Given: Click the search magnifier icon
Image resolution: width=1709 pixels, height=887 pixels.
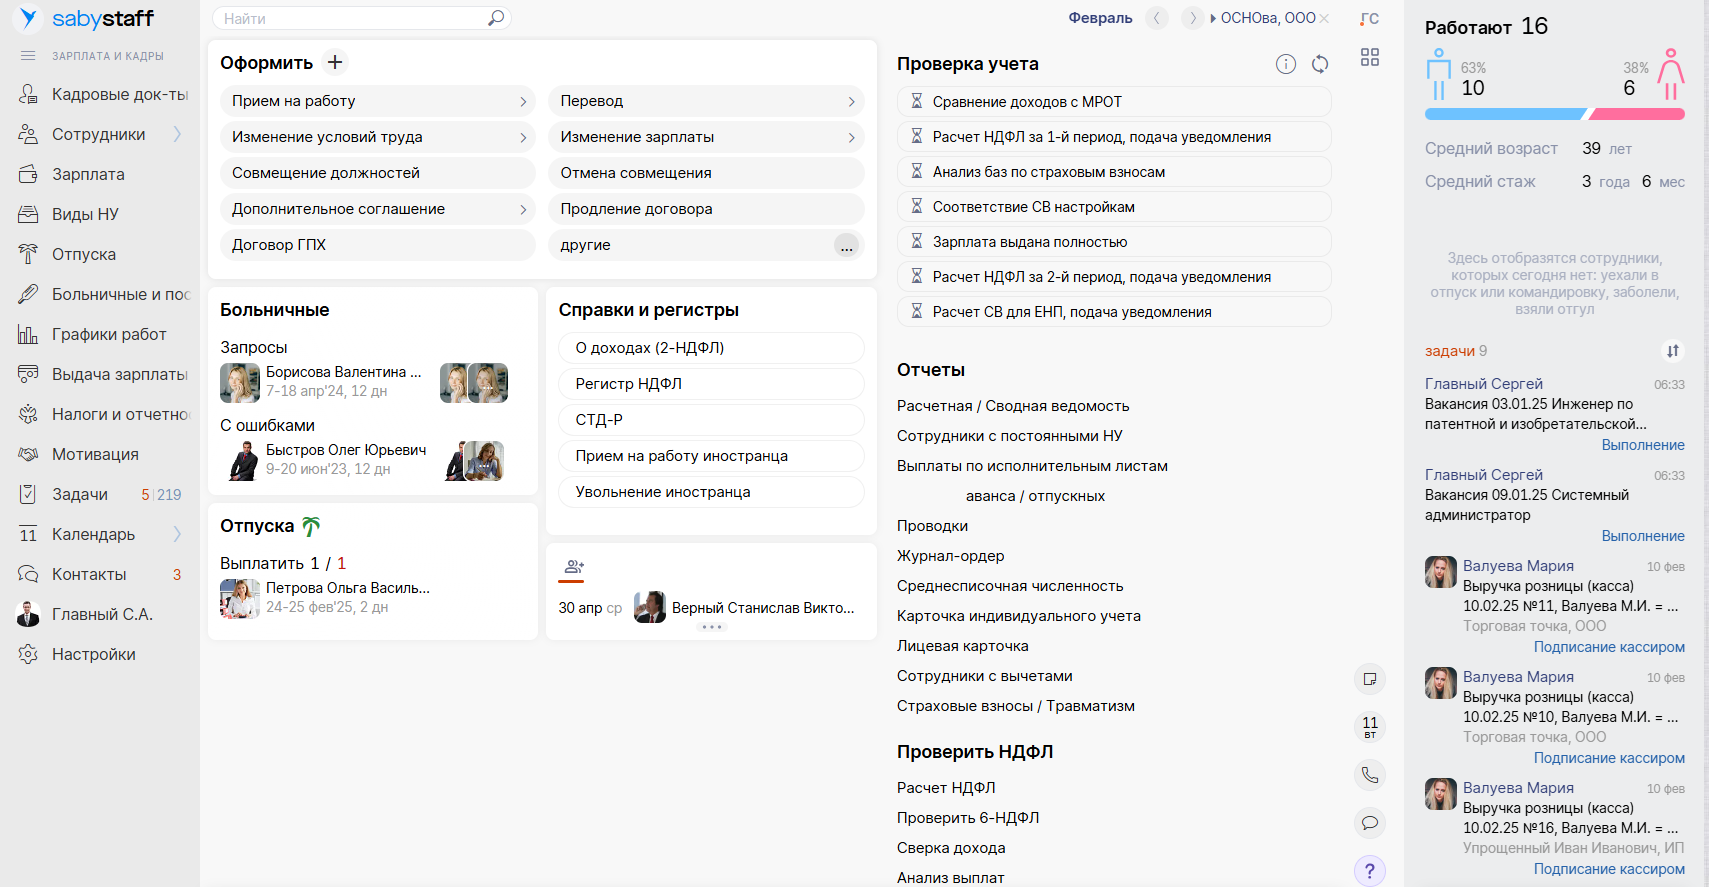Looking at the screenshot, I should pos(495,18).
